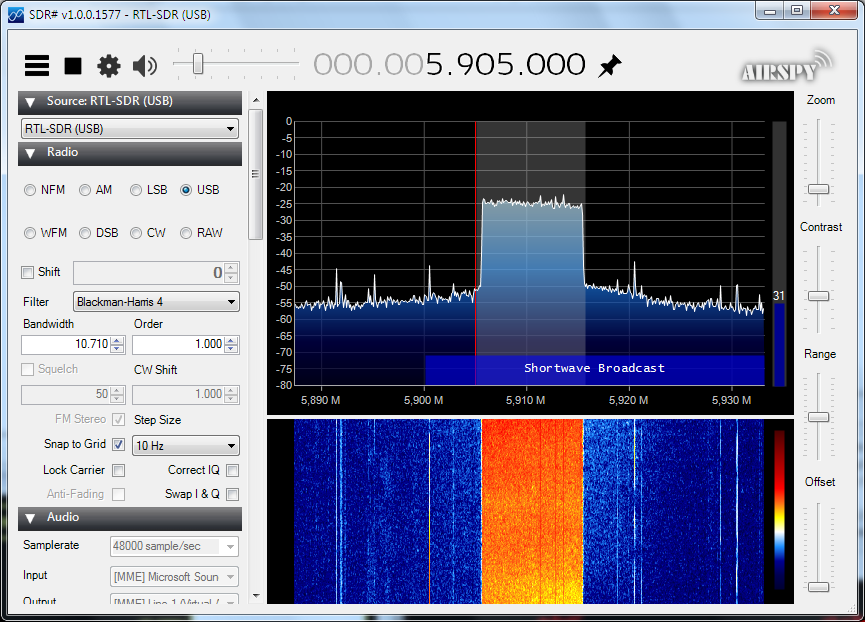
Task: Click the 5,890 M frequency axis label
Action: pyautogui.click(x=321, y=400)
